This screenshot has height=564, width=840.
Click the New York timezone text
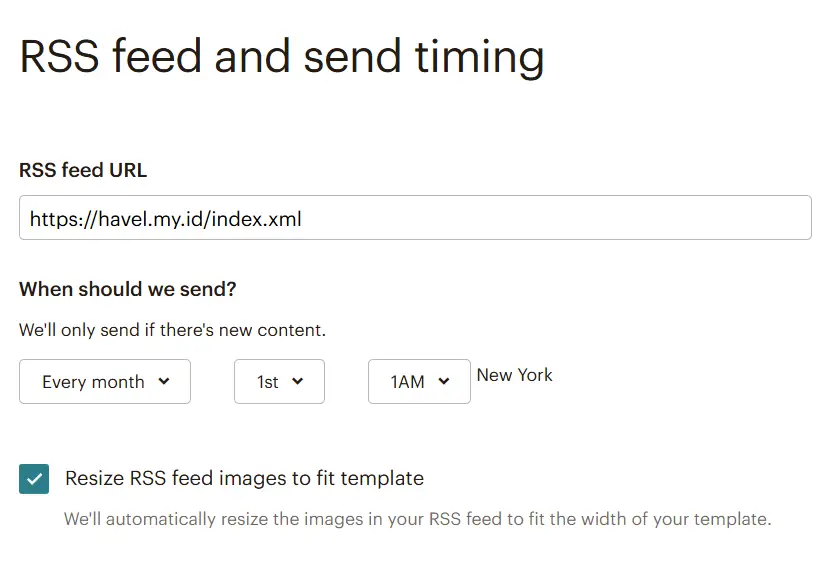pos(514,375)
